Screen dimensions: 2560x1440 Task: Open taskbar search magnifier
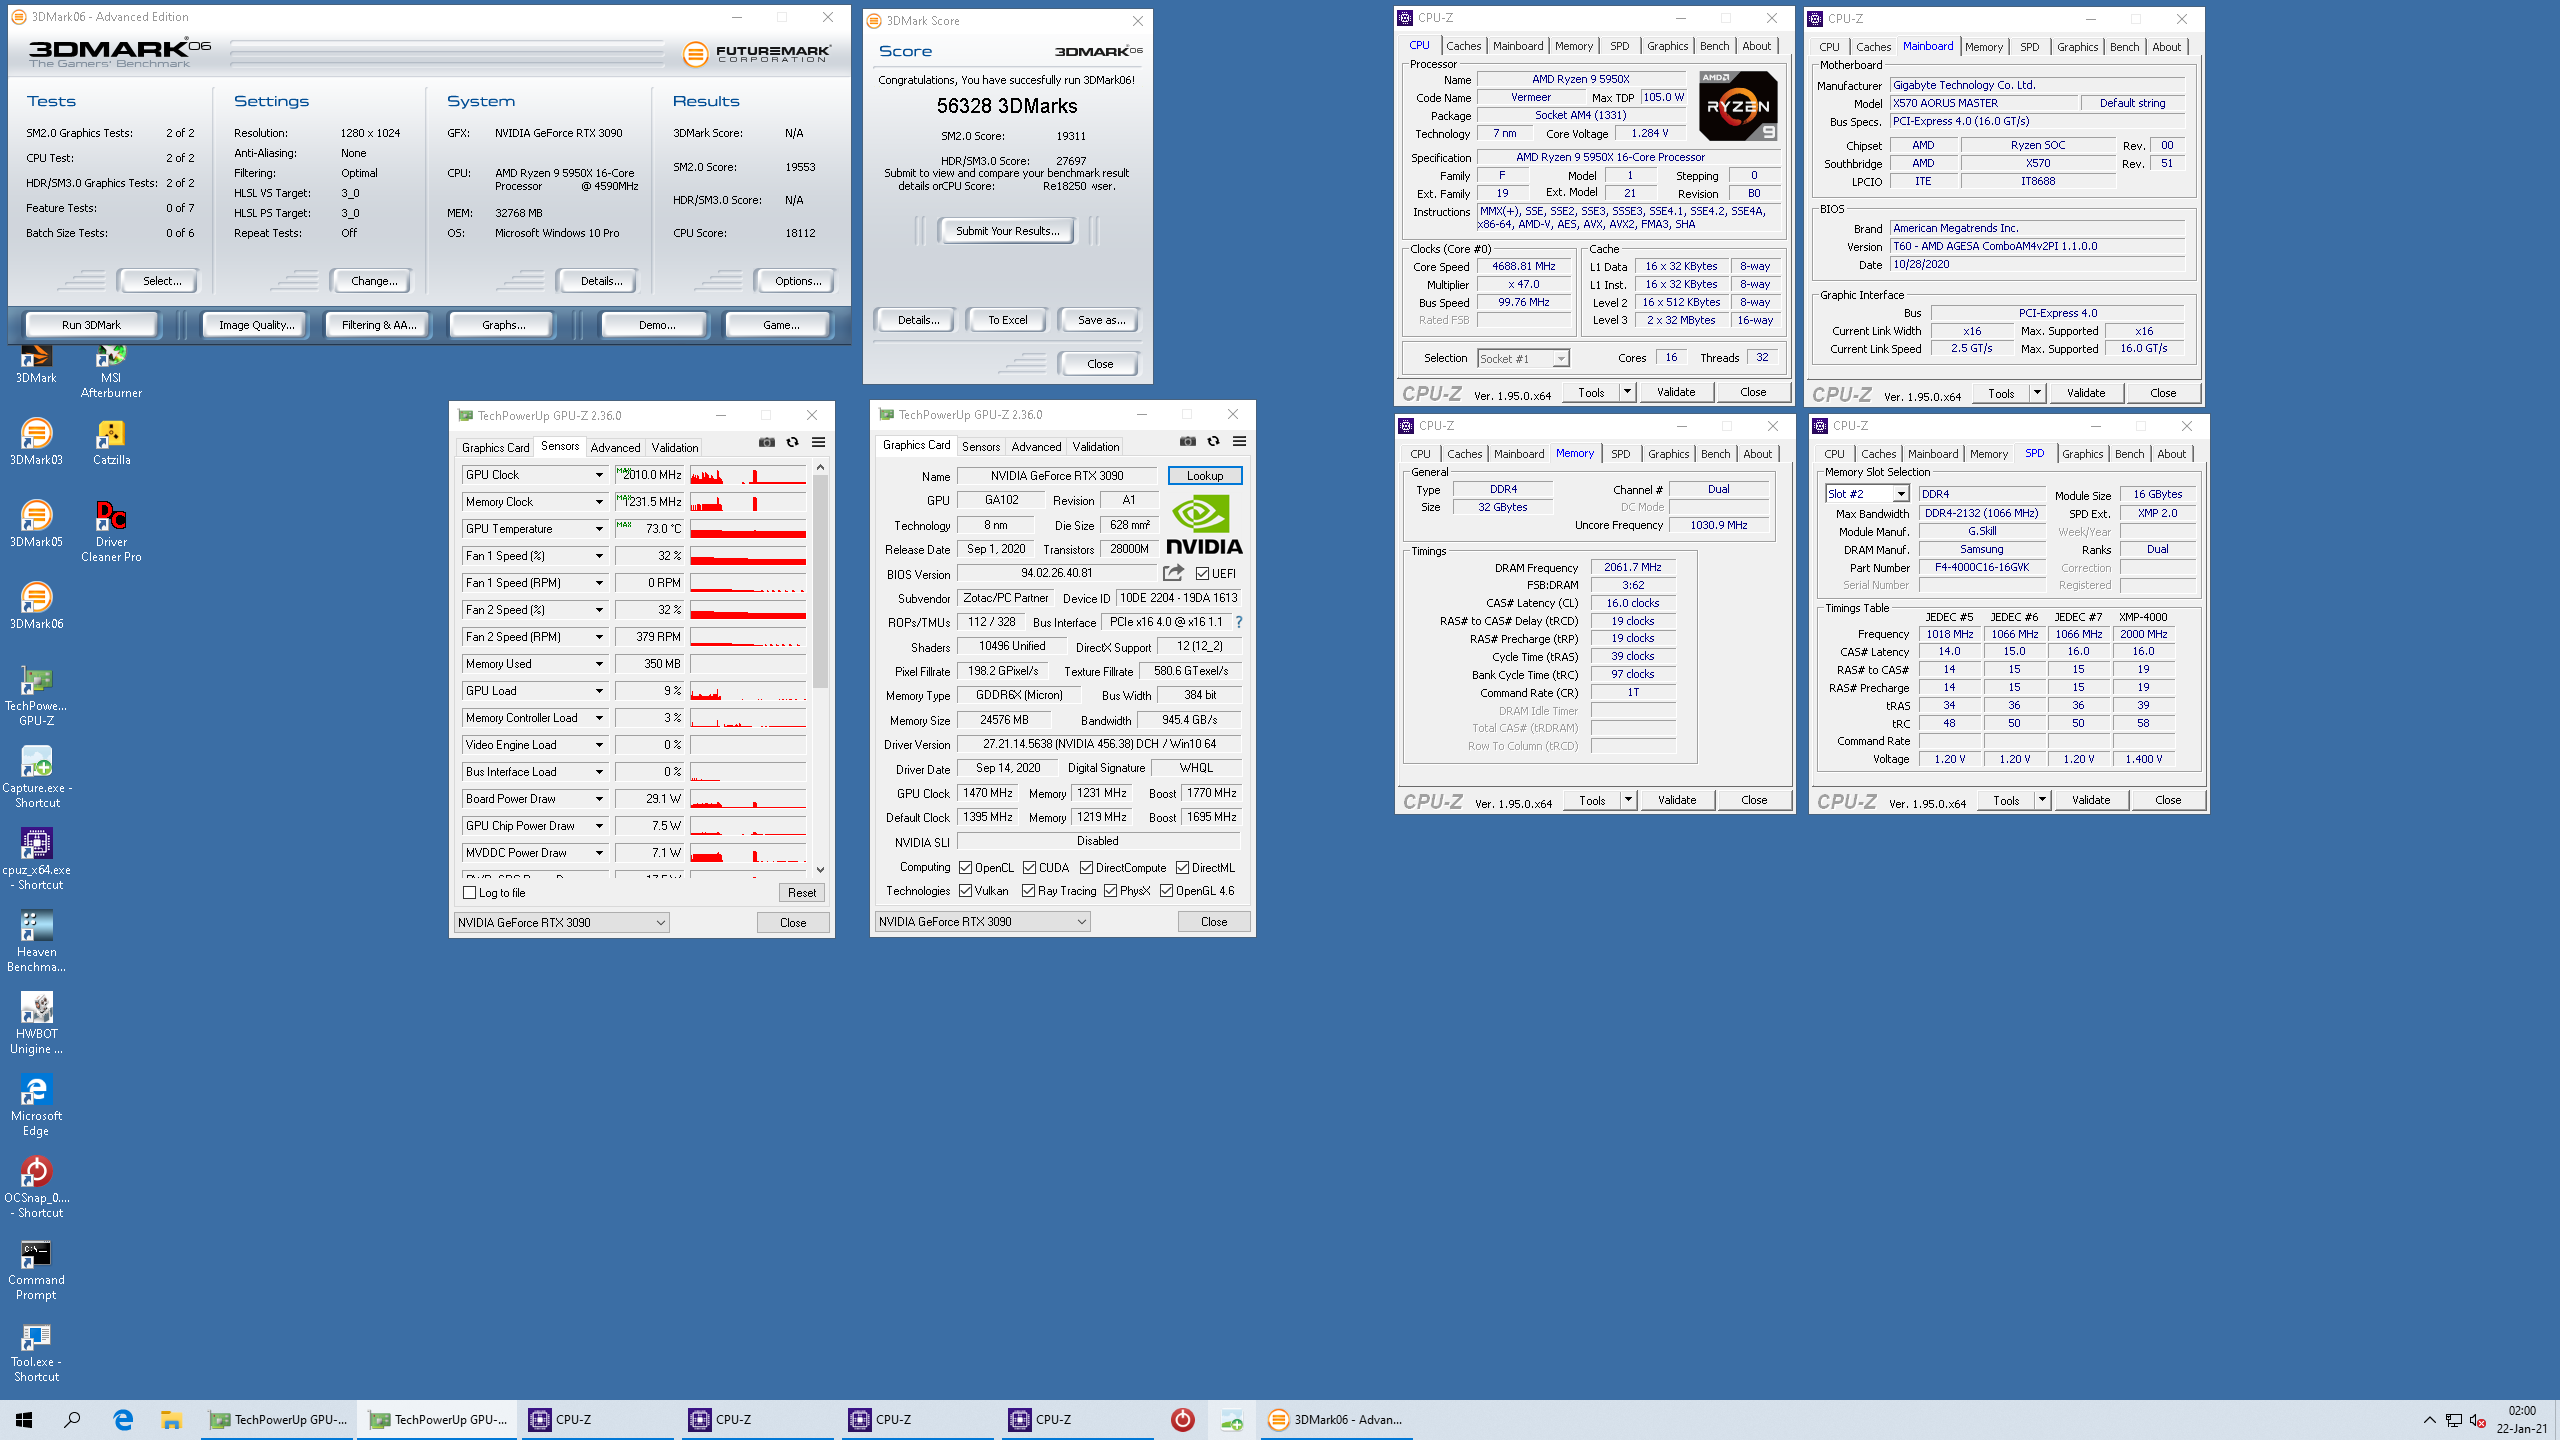(x=72, y=1420)
